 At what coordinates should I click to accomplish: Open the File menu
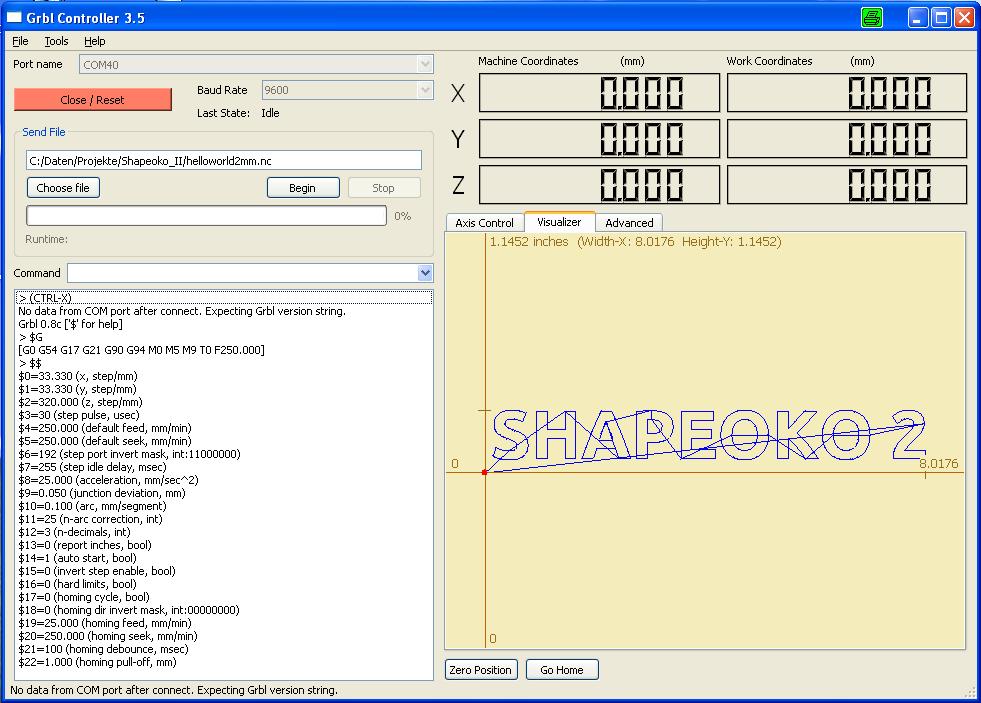(x=20, y=41)
